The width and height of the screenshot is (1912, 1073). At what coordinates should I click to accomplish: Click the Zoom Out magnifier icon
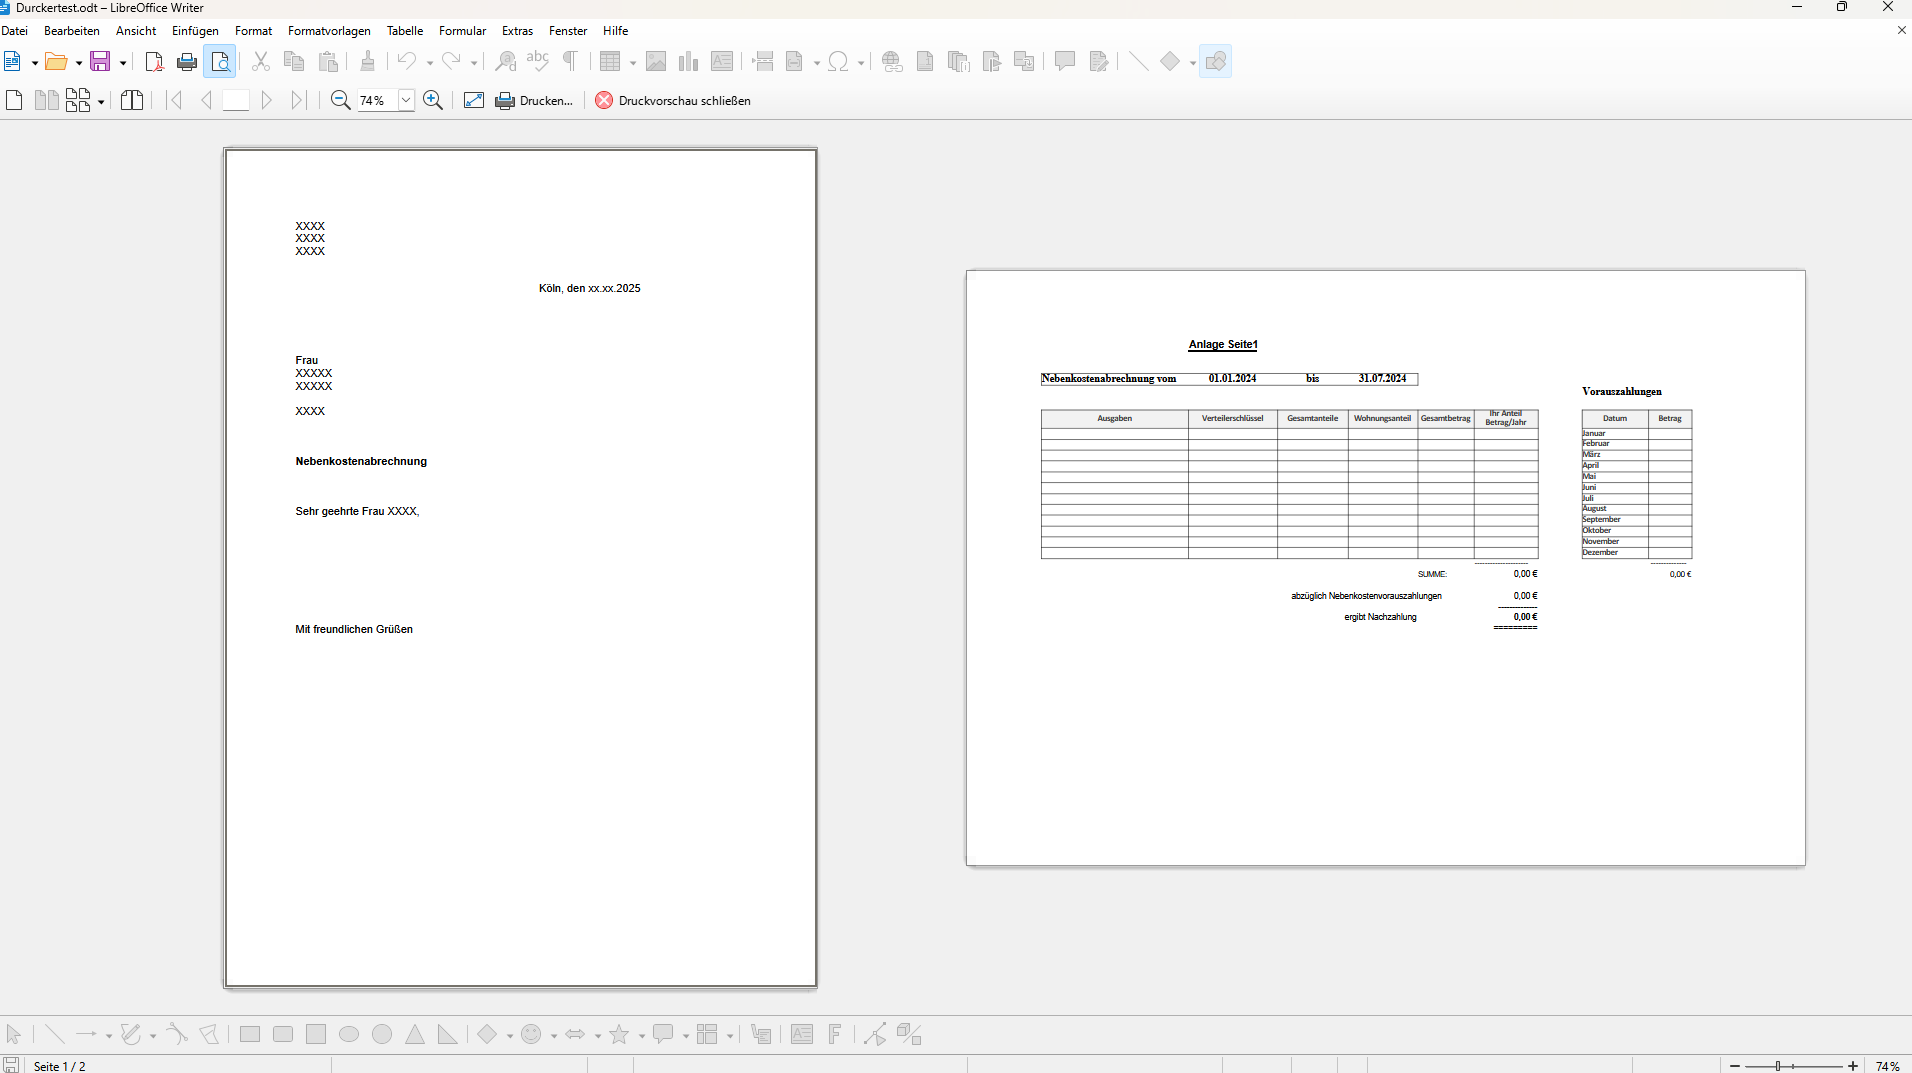340,100
